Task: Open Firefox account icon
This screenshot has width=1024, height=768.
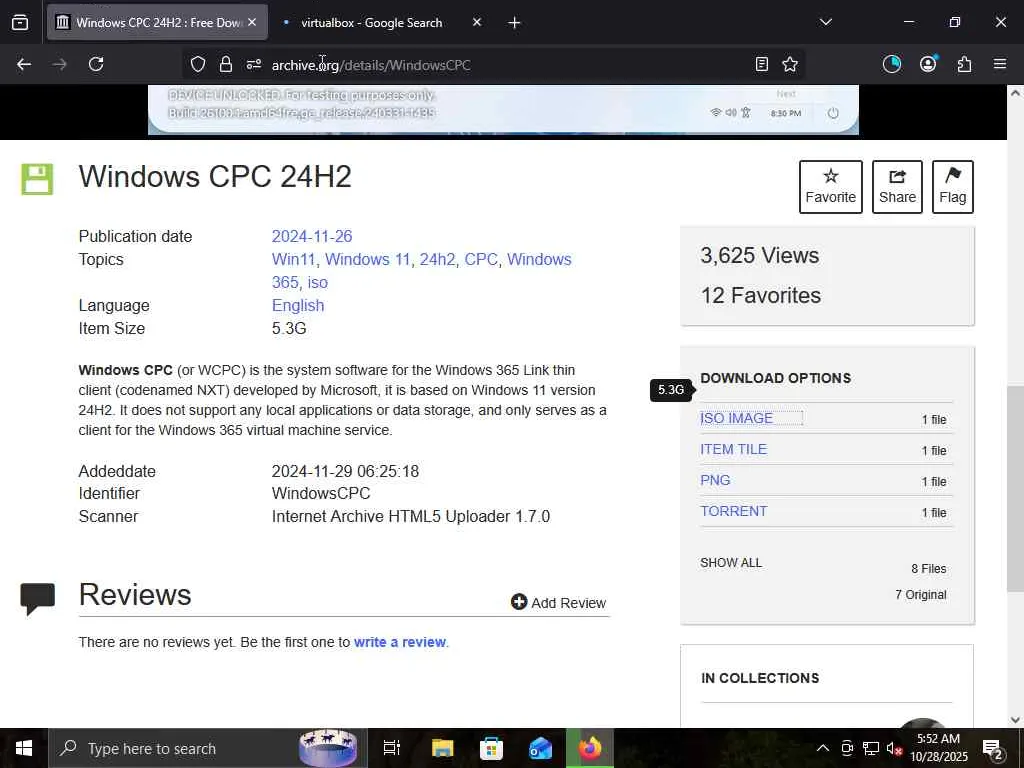Action: pyautogui.click(x=928, y=64)
